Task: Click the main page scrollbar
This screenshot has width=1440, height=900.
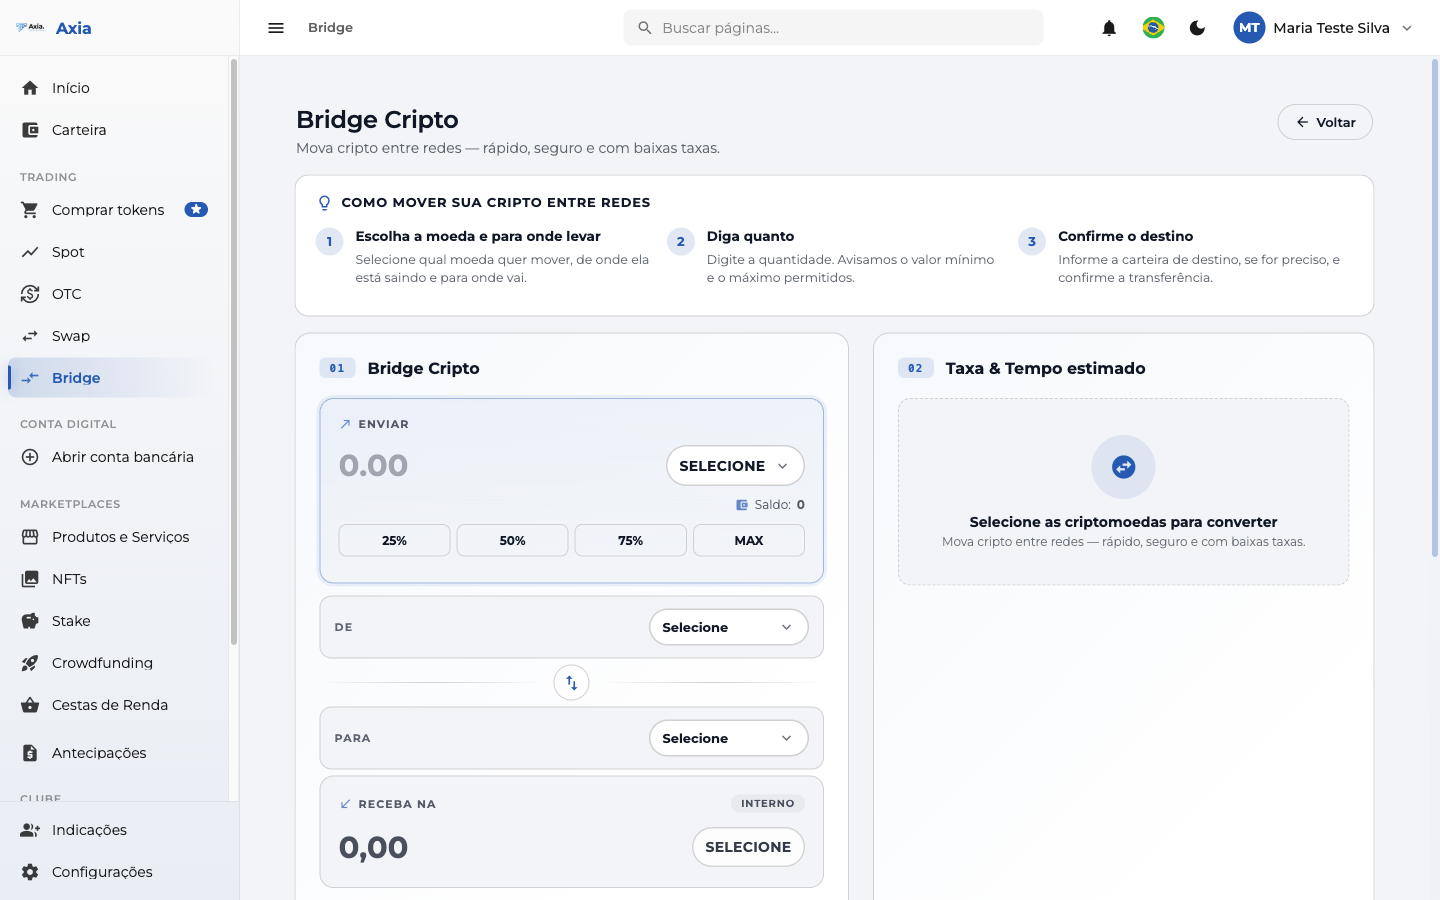Action: [1434, 308]
